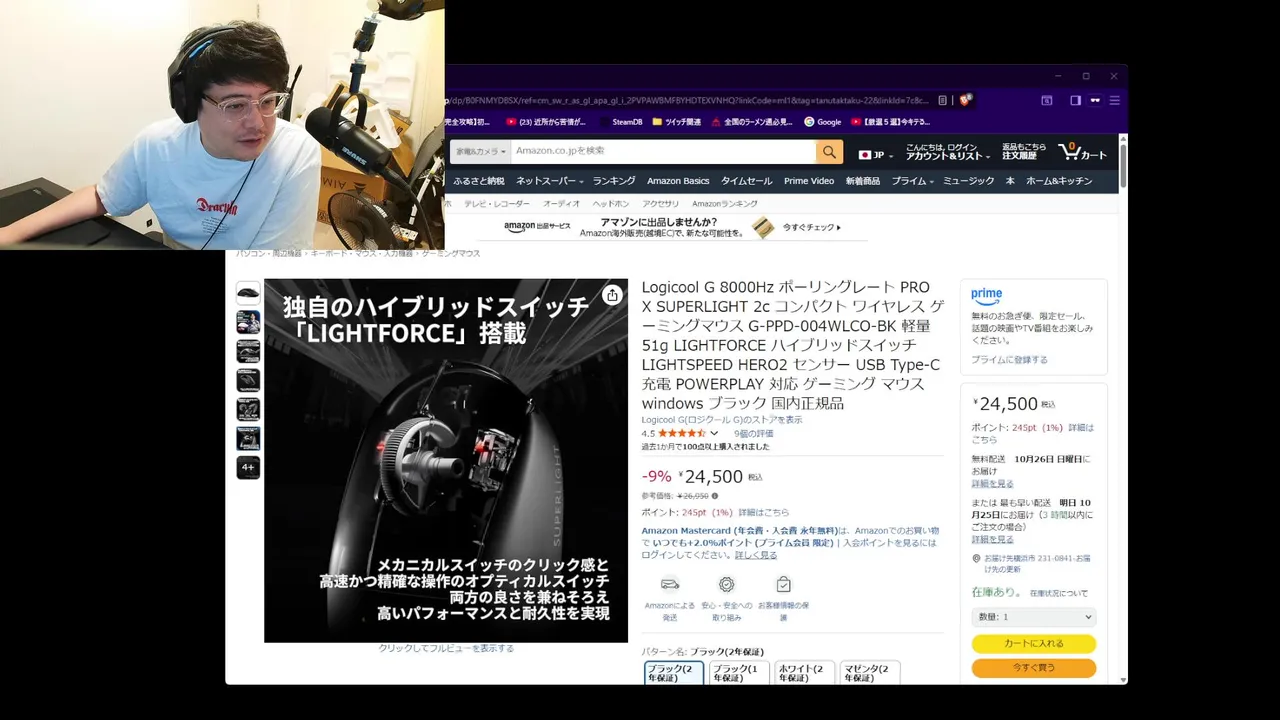This screenshot has width=1280, height=720.
Task: Expand the プライム nav dropdown
Action: pos(912,181)
